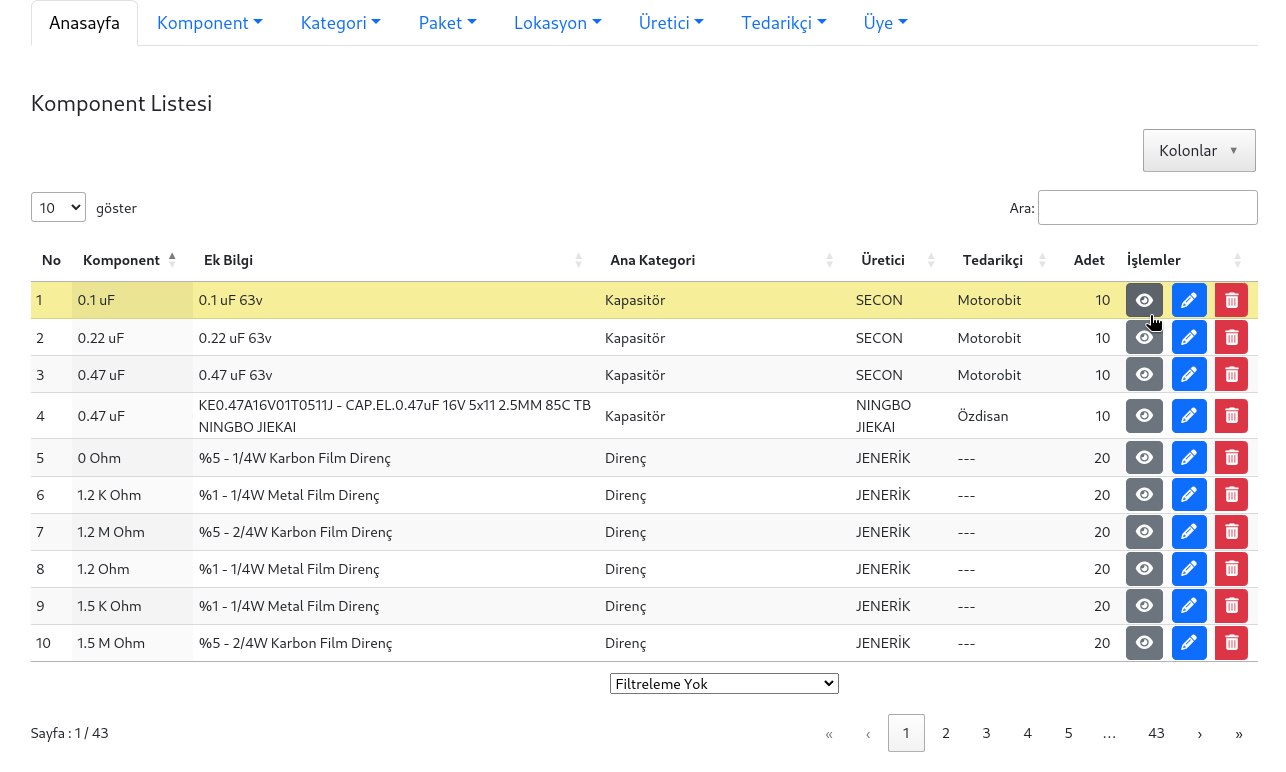The height and width of the screenshot is (772, 1286).
Task: Open the Kolonlar column chooser
Action: pos(1199,151)
